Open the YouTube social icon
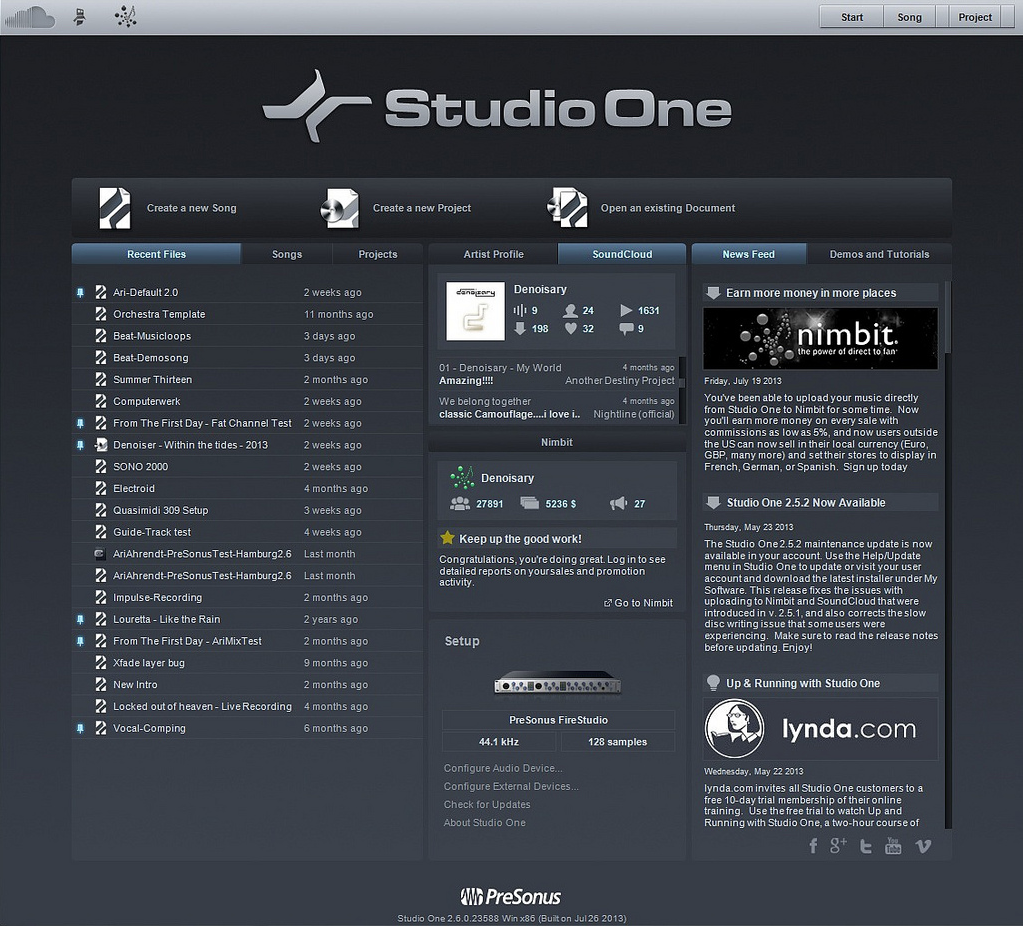The image size is (1023, 926). point(893,846)
